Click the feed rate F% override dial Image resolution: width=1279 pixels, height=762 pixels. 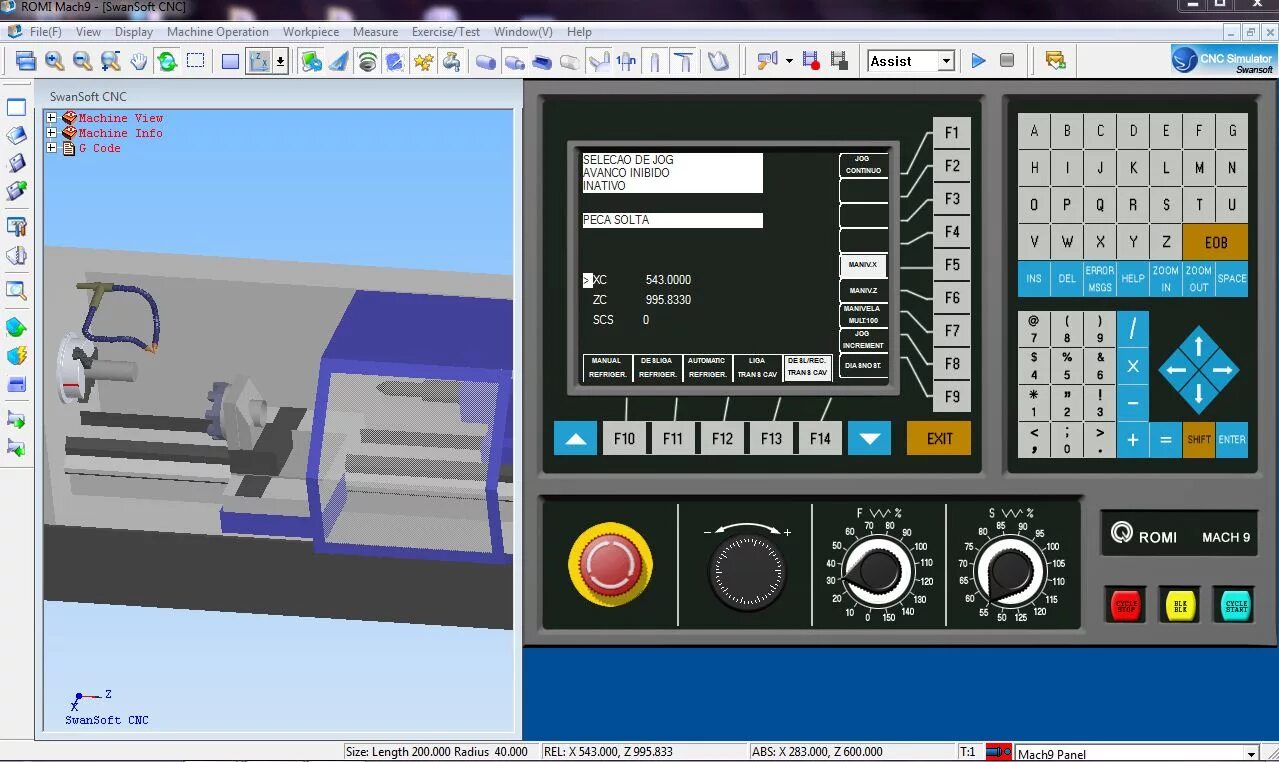tap(878, 571)
